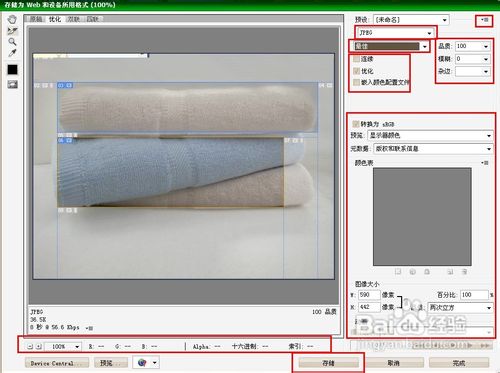Click the image width field 590
Screen dimensions: 500x373
pyautogui.click(x=369, y=295)
